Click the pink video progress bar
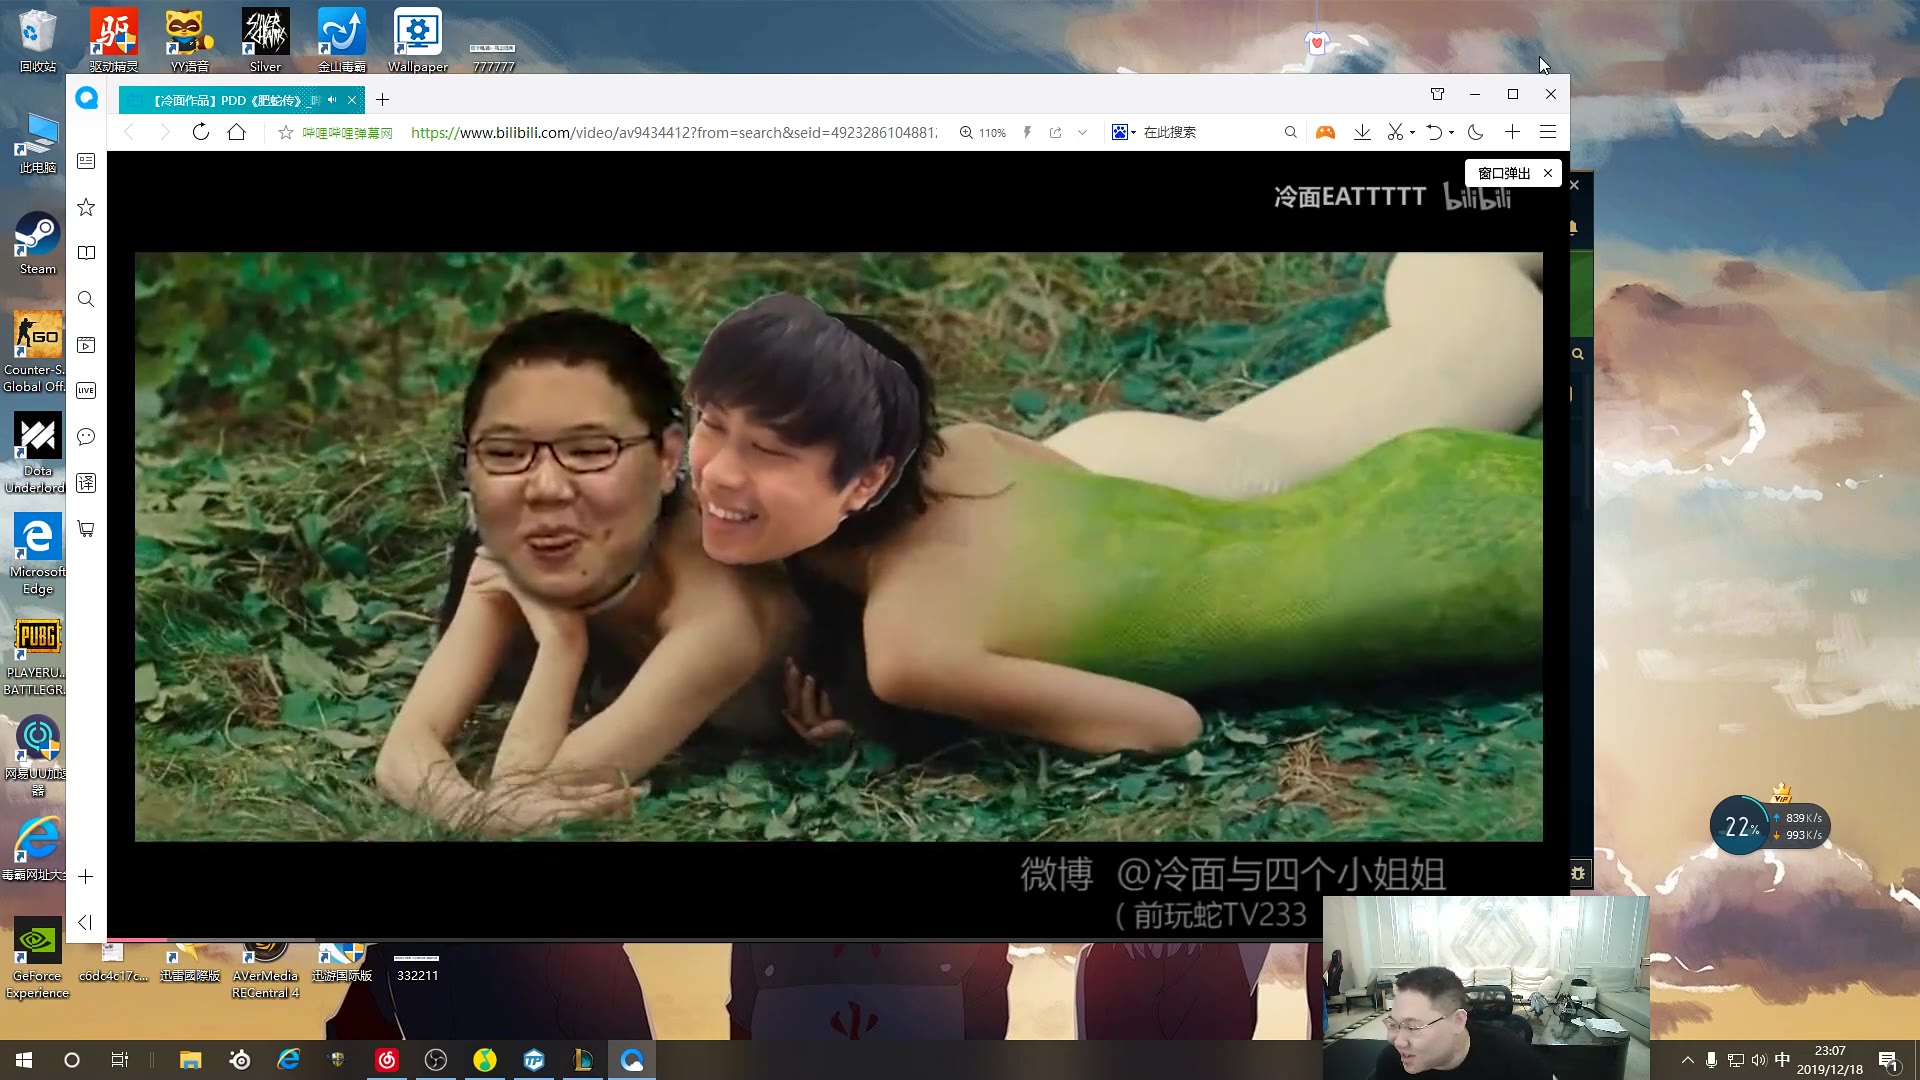1920x1080 pixels. [138, 939]
